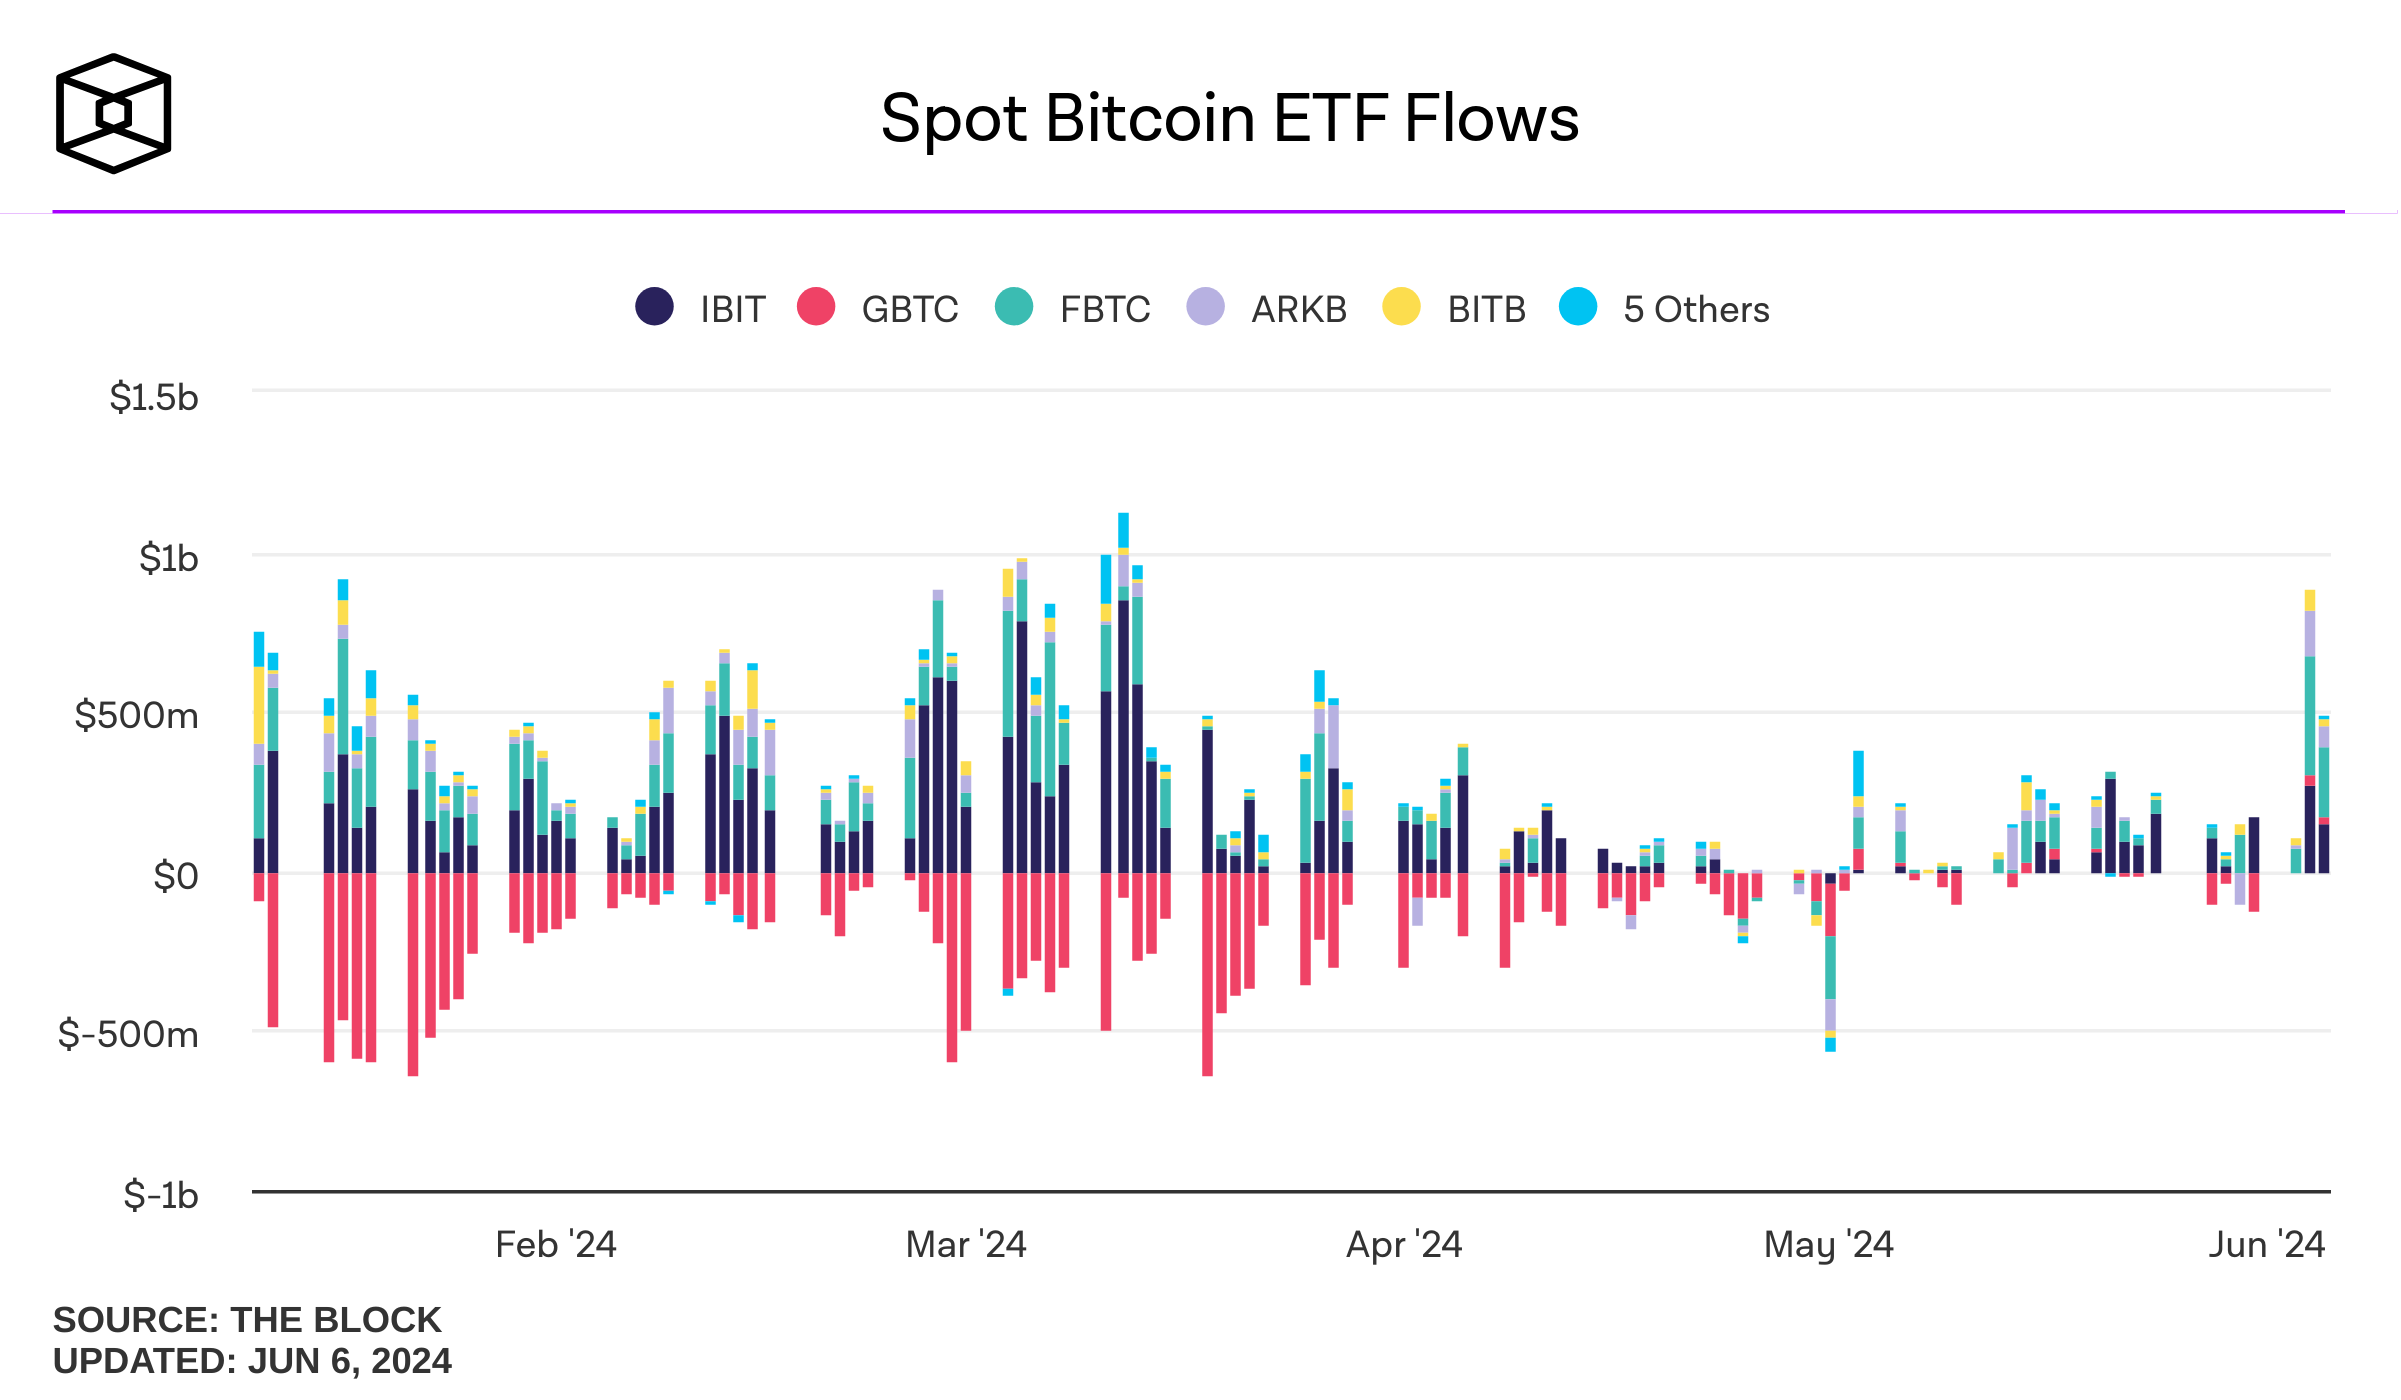Click the 5 Others cyan legend dot
Image resolution: width=2401 pixels, height=1400 pixels.
click(x=1578, y=307)
